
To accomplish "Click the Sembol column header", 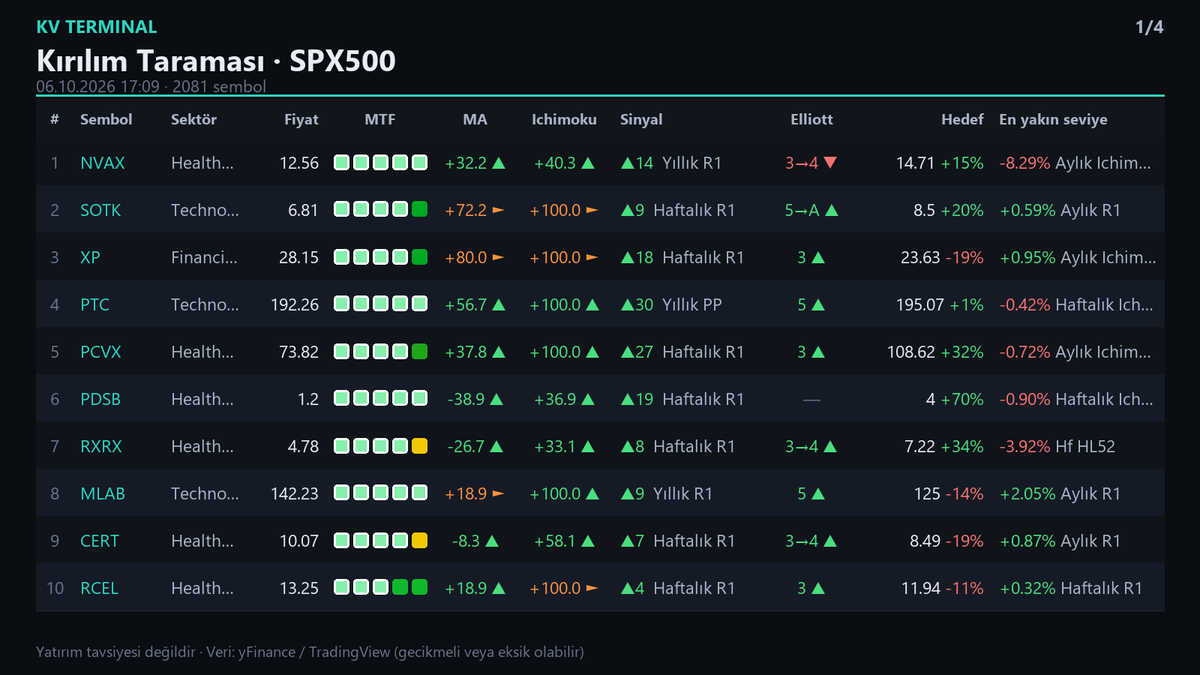I will pos(106,119).
